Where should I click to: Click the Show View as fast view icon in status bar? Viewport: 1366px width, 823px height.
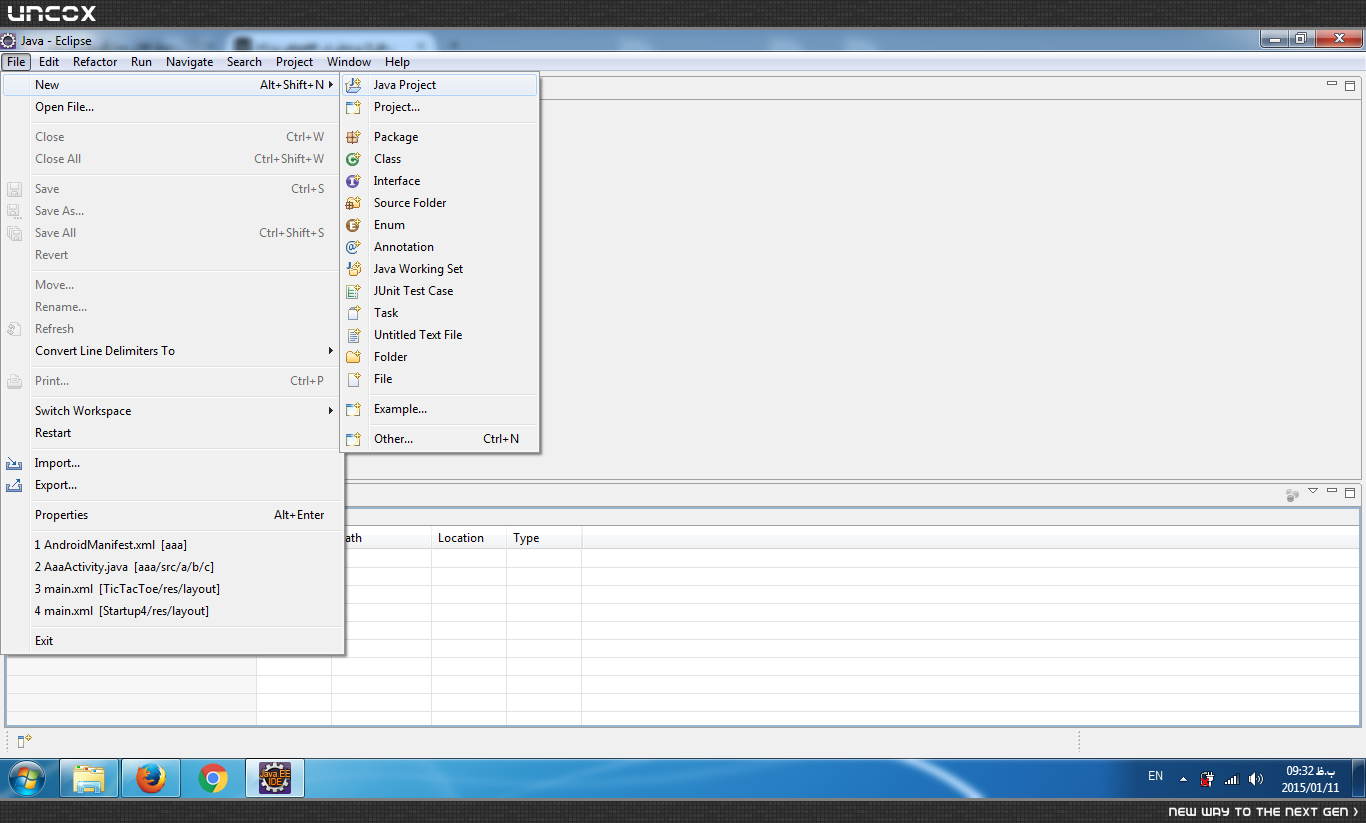coord(25,741)
